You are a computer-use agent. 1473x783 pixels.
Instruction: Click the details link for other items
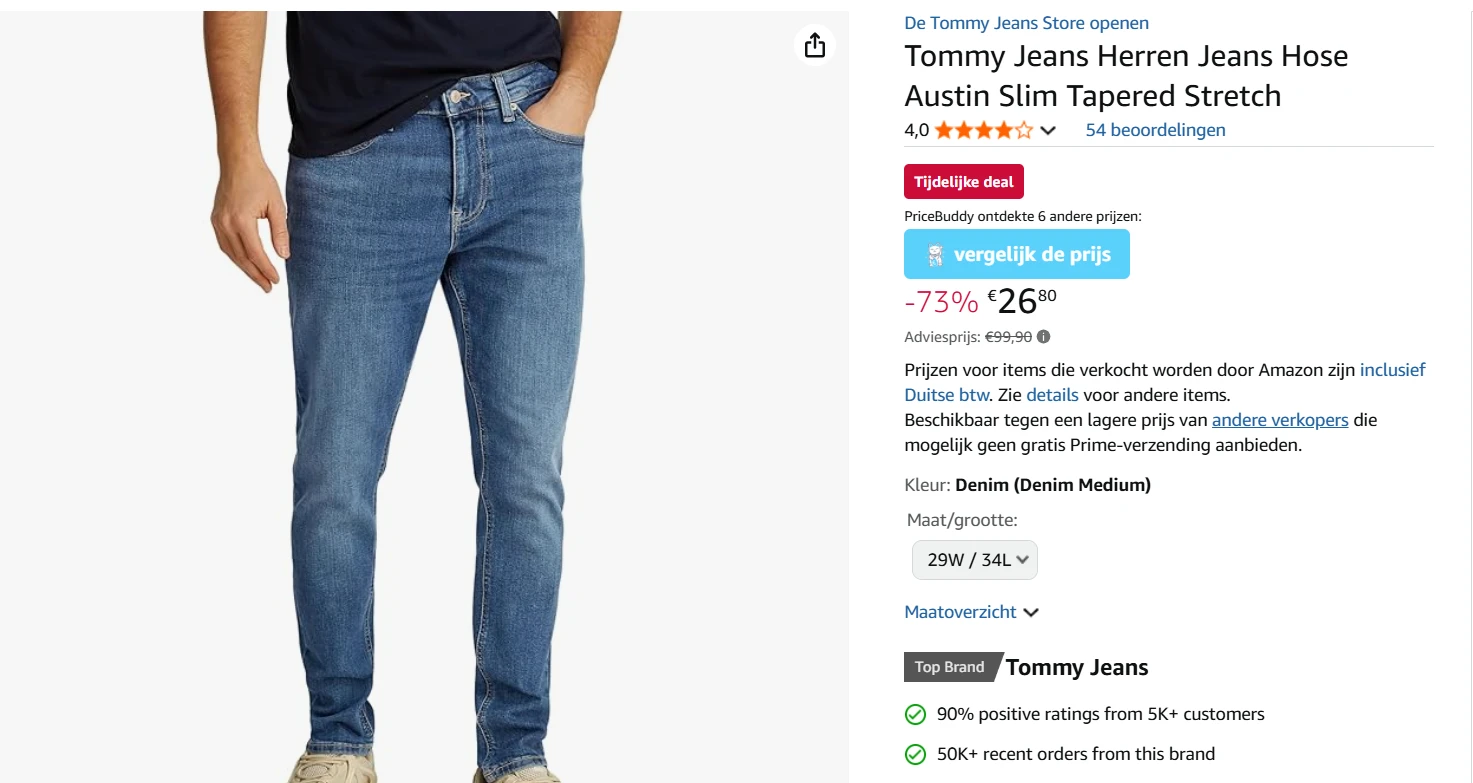click(1052, 395)
